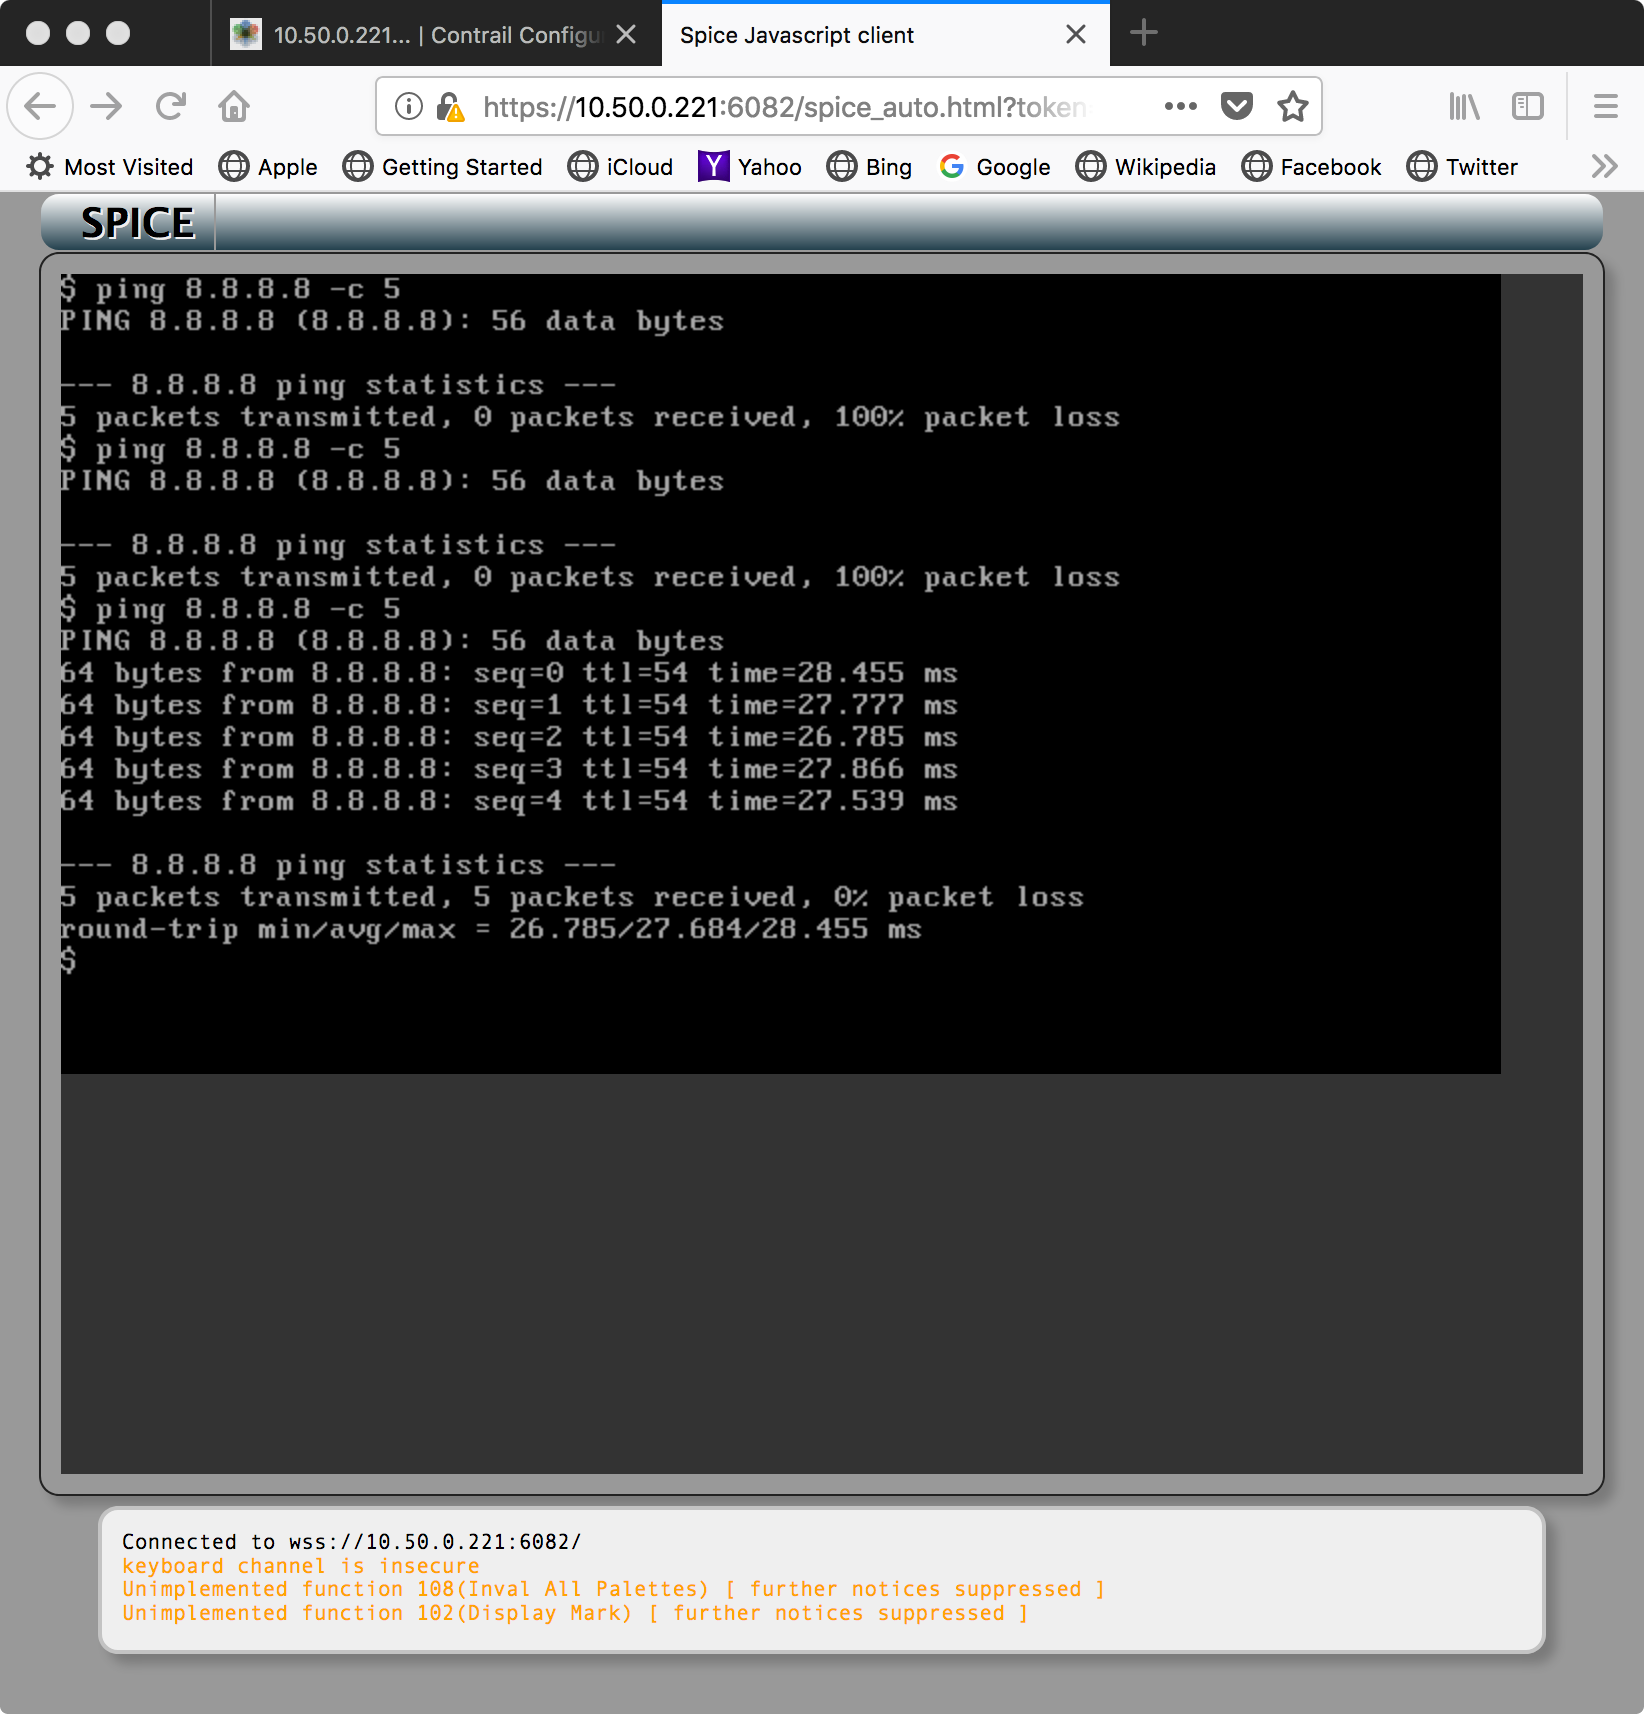Save page to Pocket
This screenshot has width=1644, height=1714.
tap(1237, 106)
